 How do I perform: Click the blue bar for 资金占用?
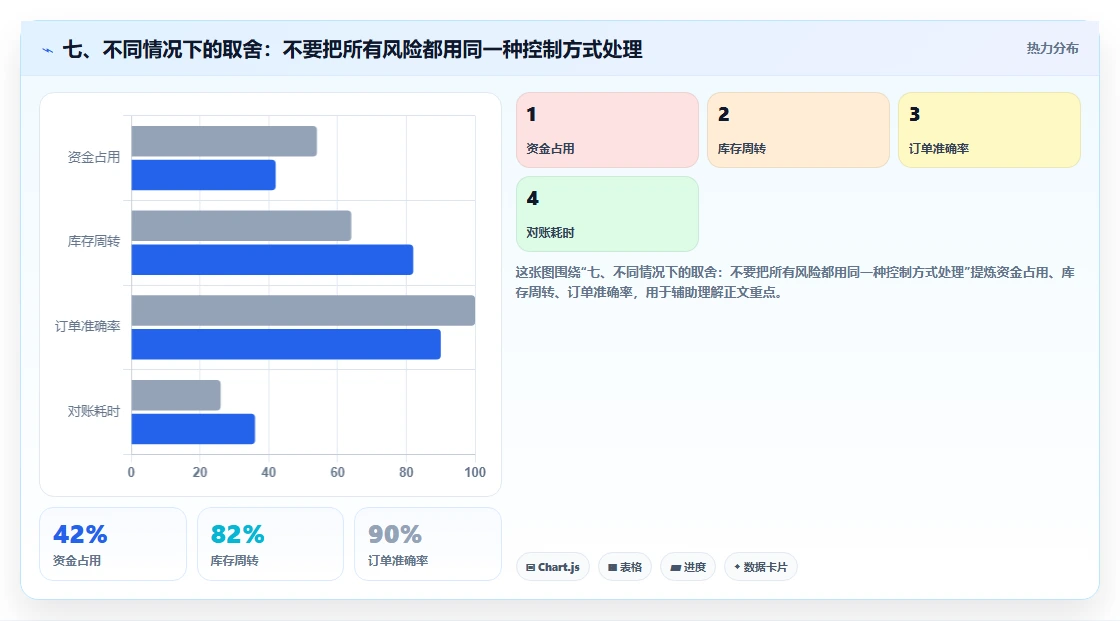[204, 175]
